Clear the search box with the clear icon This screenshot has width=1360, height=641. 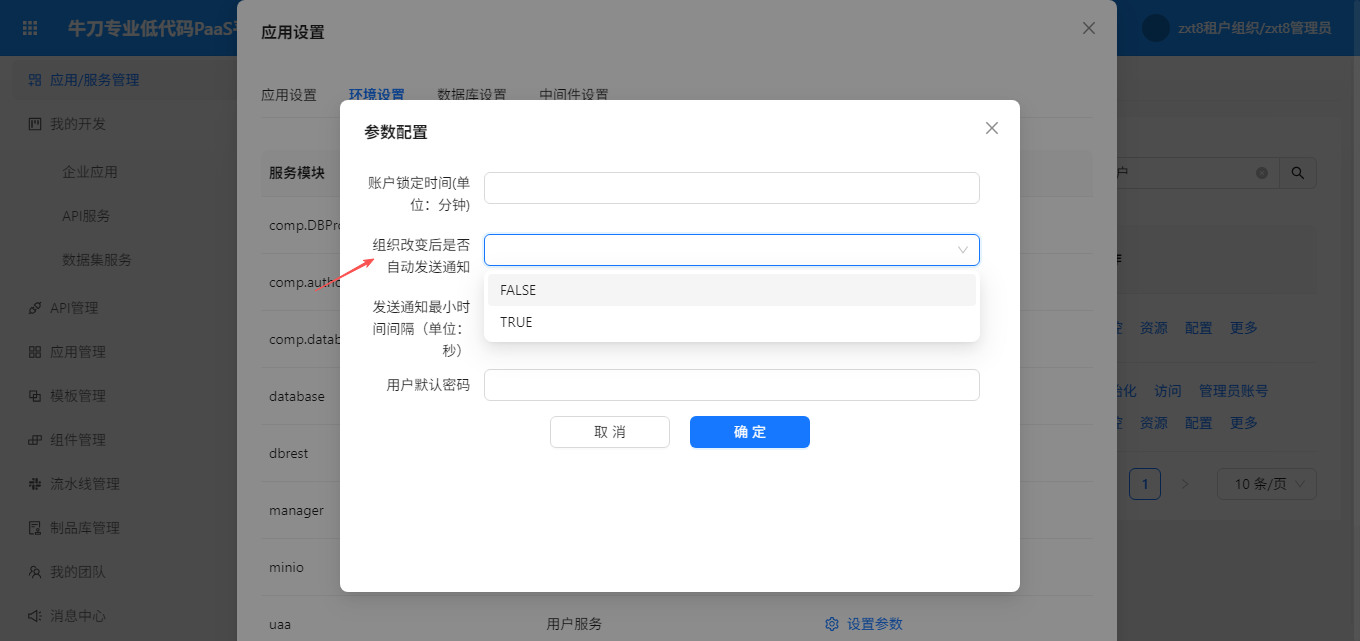(x=1262, y=173)
